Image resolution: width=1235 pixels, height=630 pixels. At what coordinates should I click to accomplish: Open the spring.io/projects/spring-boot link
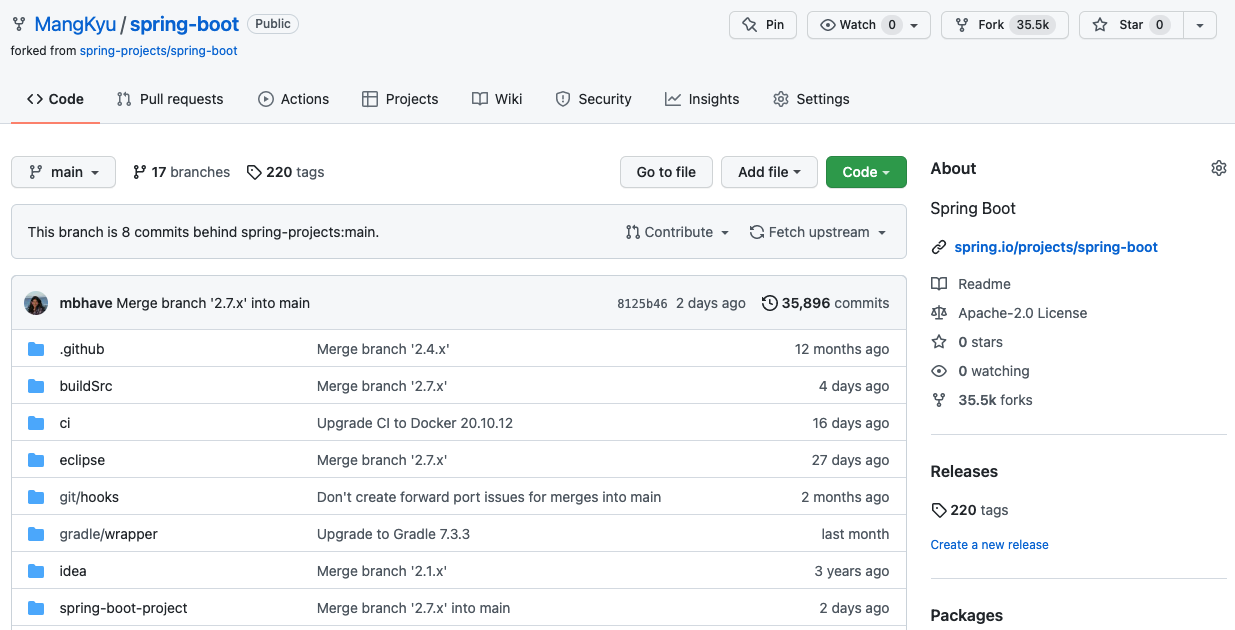tap(1056, 247)
